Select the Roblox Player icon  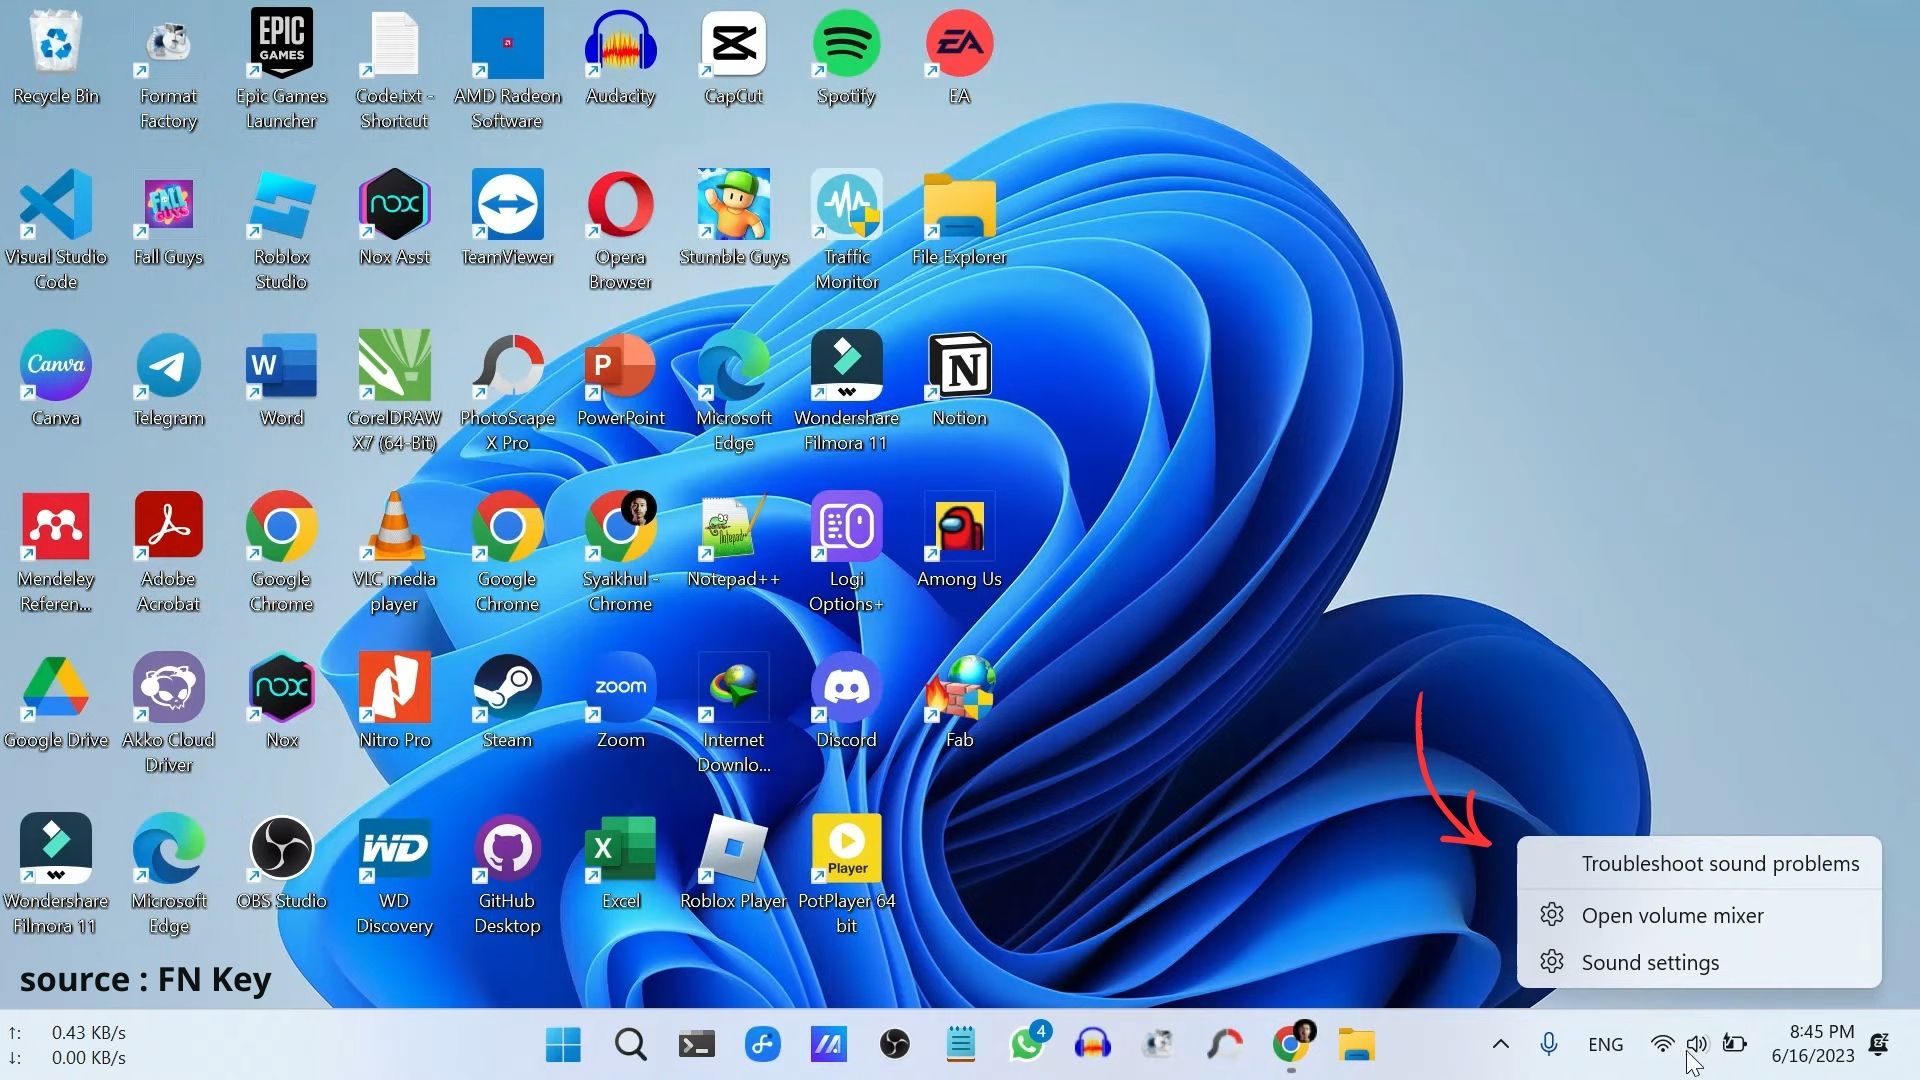tap(733, 862)
